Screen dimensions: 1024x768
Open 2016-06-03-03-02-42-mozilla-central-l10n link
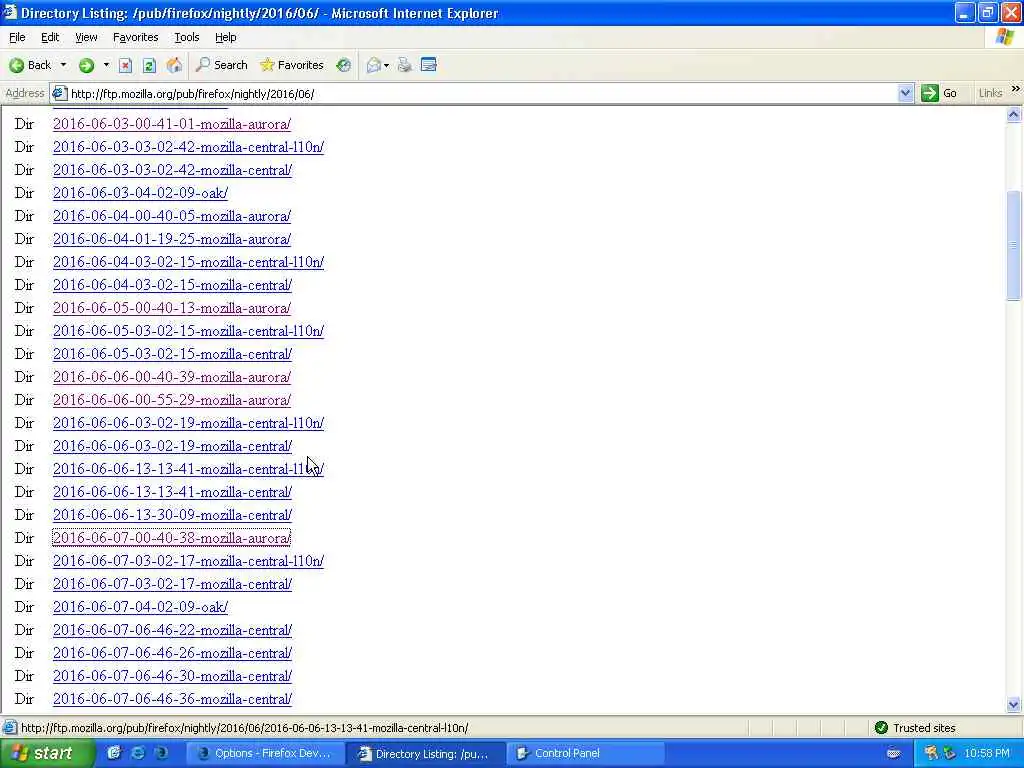pos(188,147)
